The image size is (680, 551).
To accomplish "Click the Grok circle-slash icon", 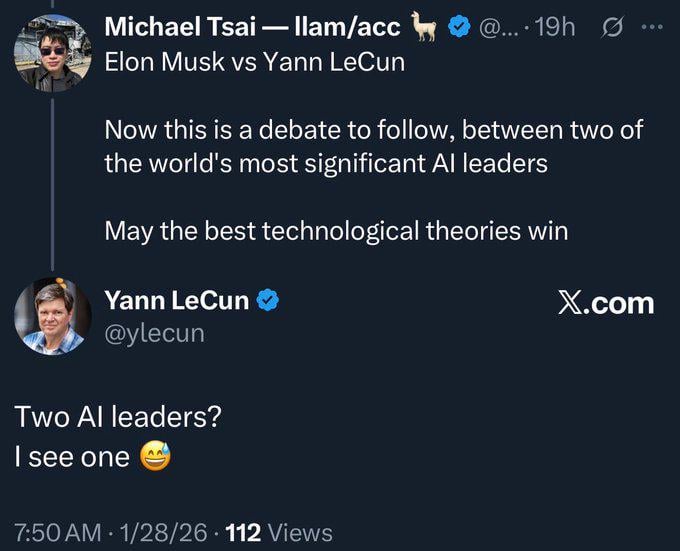I will tap(610, 27).
